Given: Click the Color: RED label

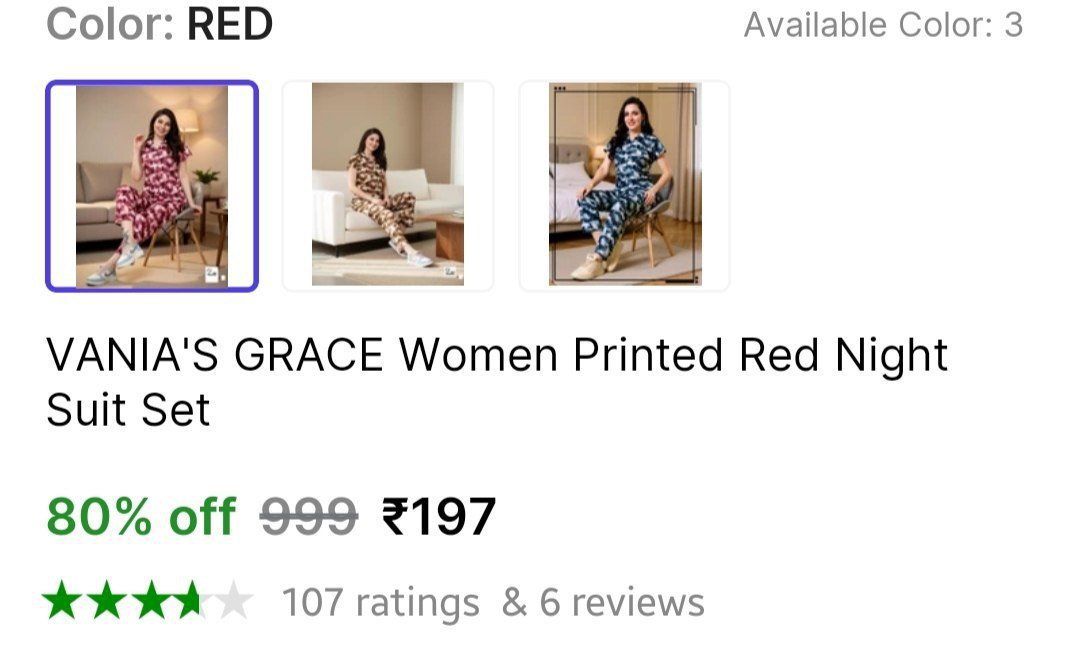Looking at the screenshot, I should (110, 25).
